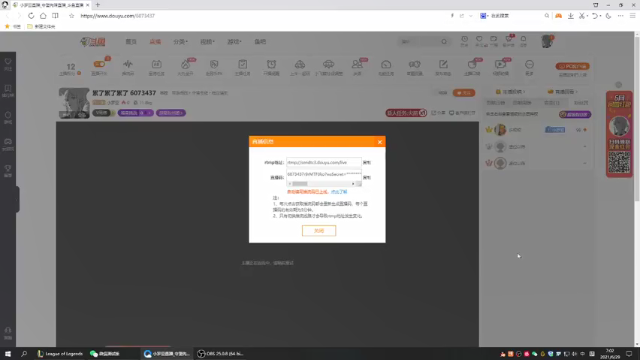Click the purple button in right ranking panel
The height and width of the screenshot is (360, 640).
575,114
